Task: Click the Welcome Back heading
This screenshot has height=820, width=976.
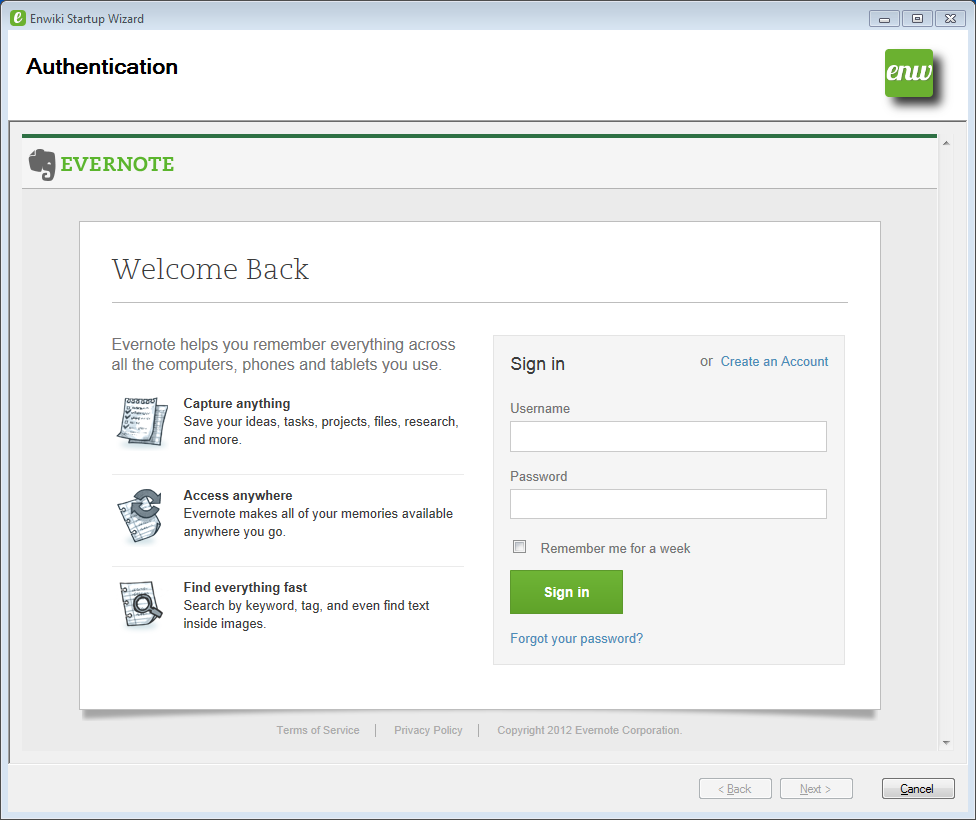Action: pyautogui.click(x=210, y=270)
